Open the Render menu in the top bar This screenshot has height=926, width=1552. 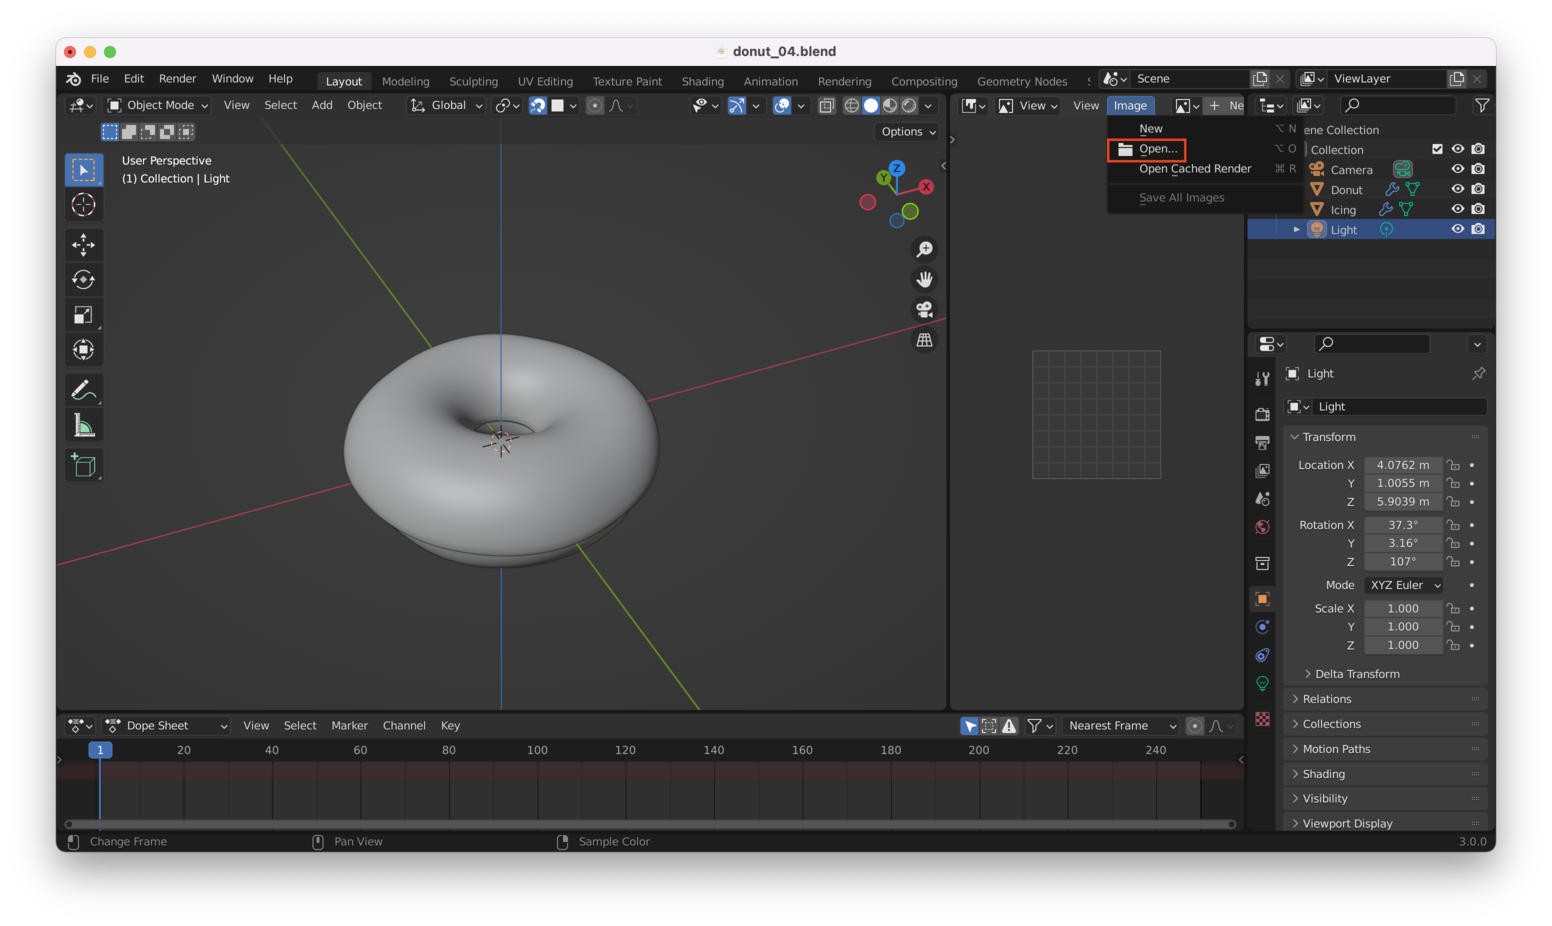coord(177,78)
